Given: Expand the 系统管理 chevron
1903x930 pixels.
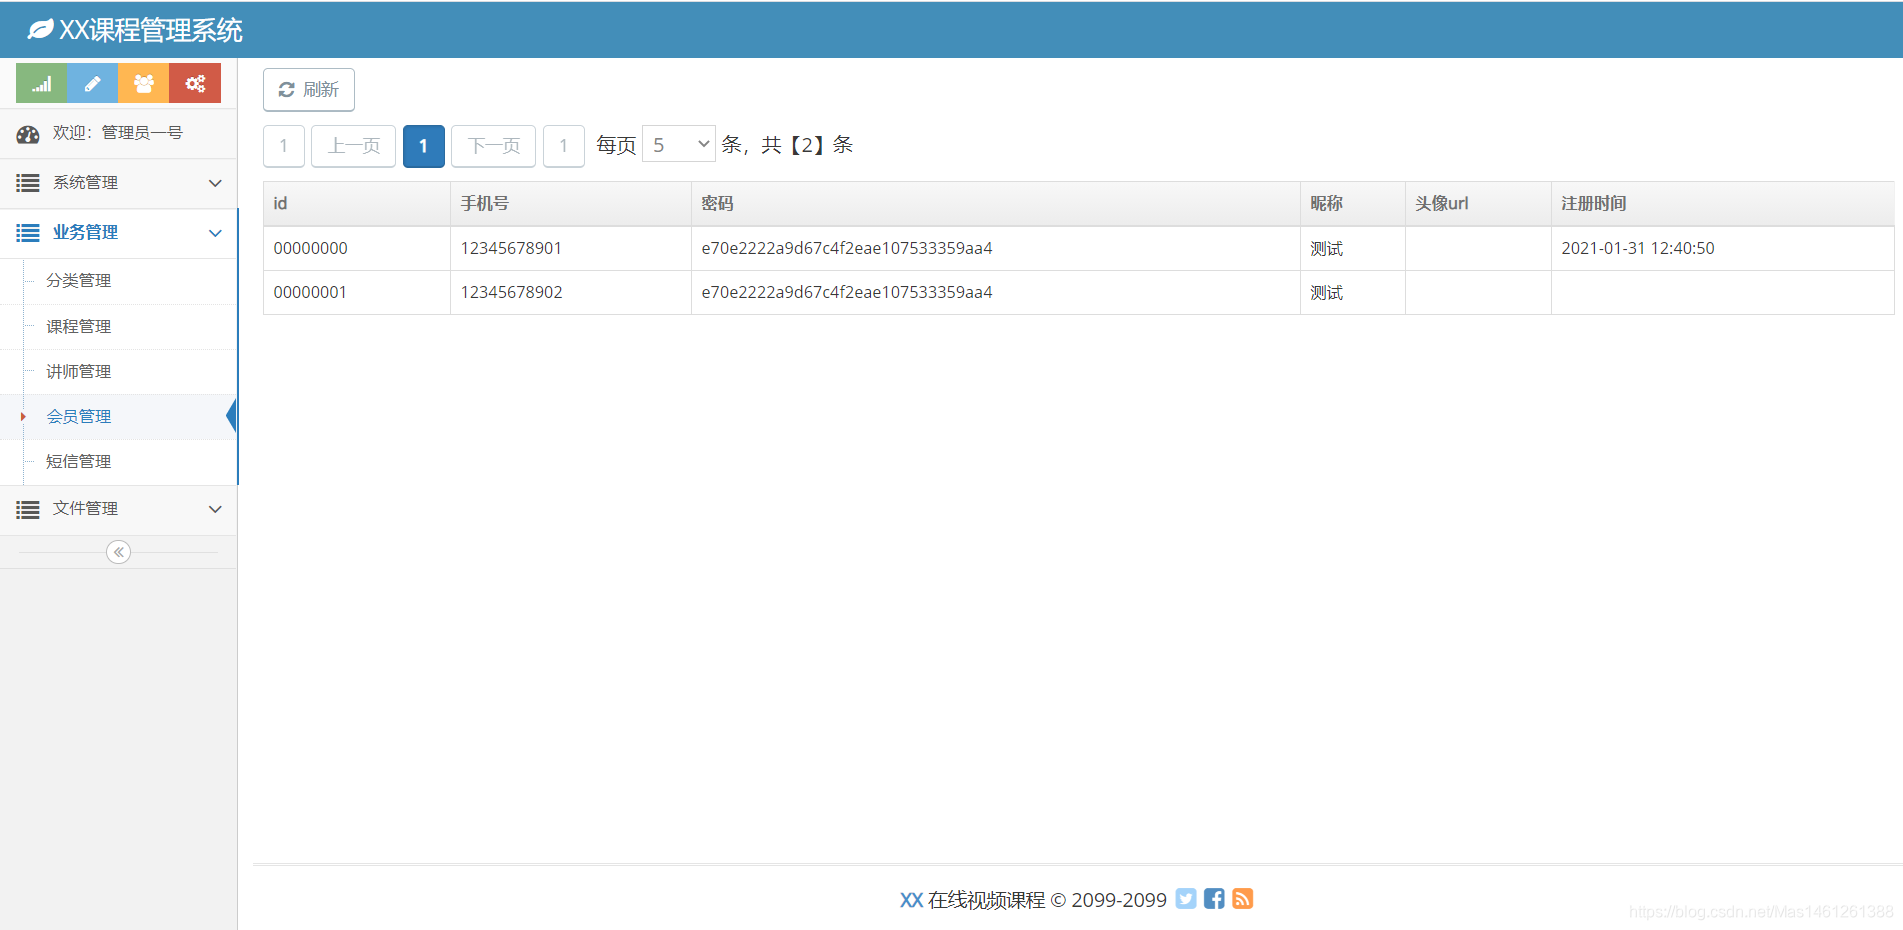Looking at the screenshot, I should point(215,183).
